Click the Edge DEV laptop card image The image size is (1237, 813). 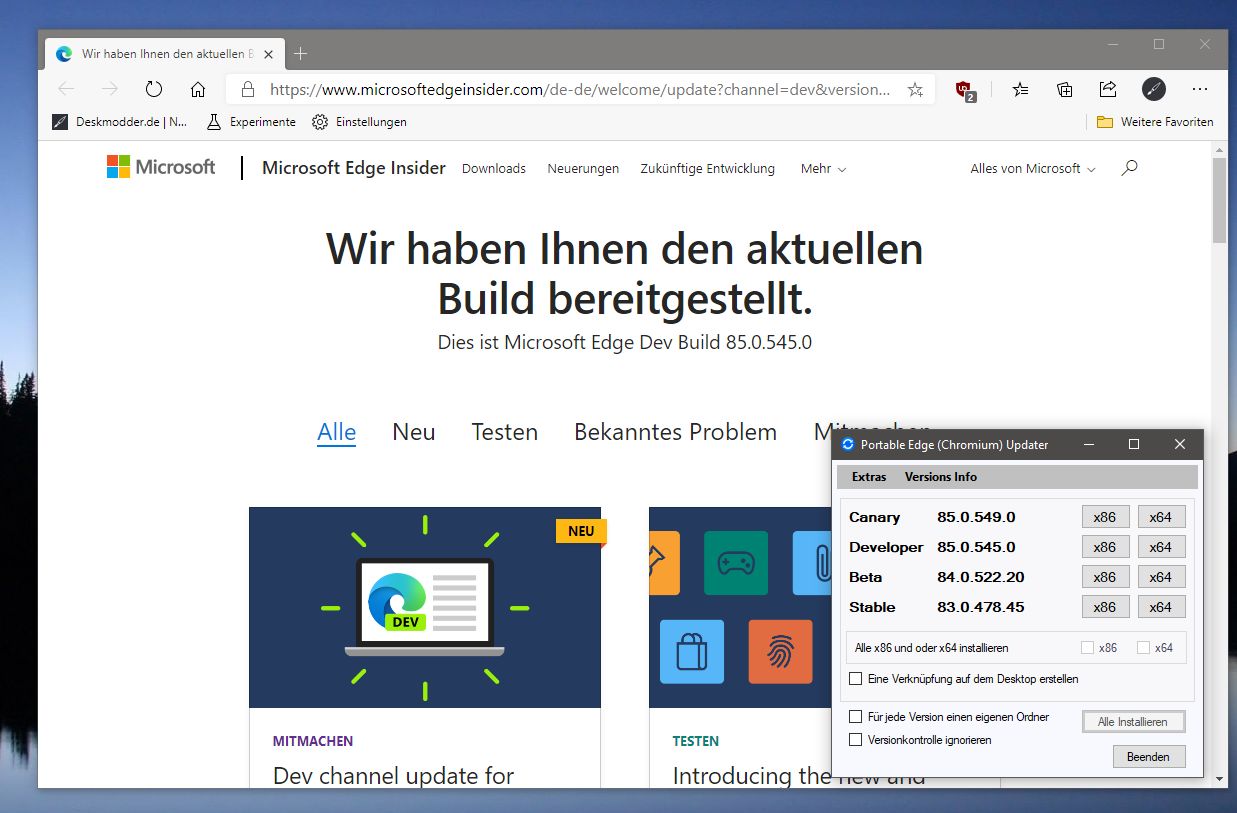click(x=425, y=607)
